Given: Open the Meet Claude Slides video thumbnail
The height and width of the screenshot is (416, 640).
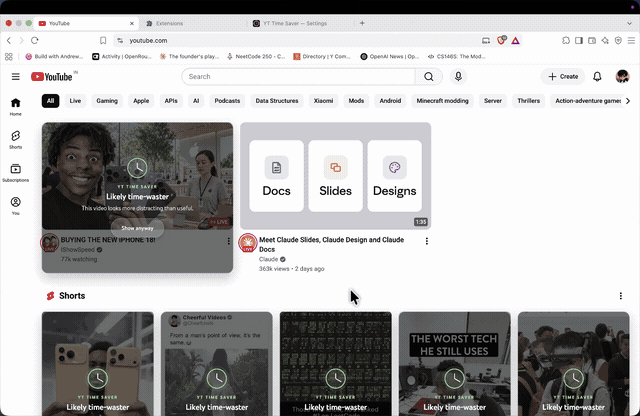Looking at the screenshot, I should click(x=336, y=176).
